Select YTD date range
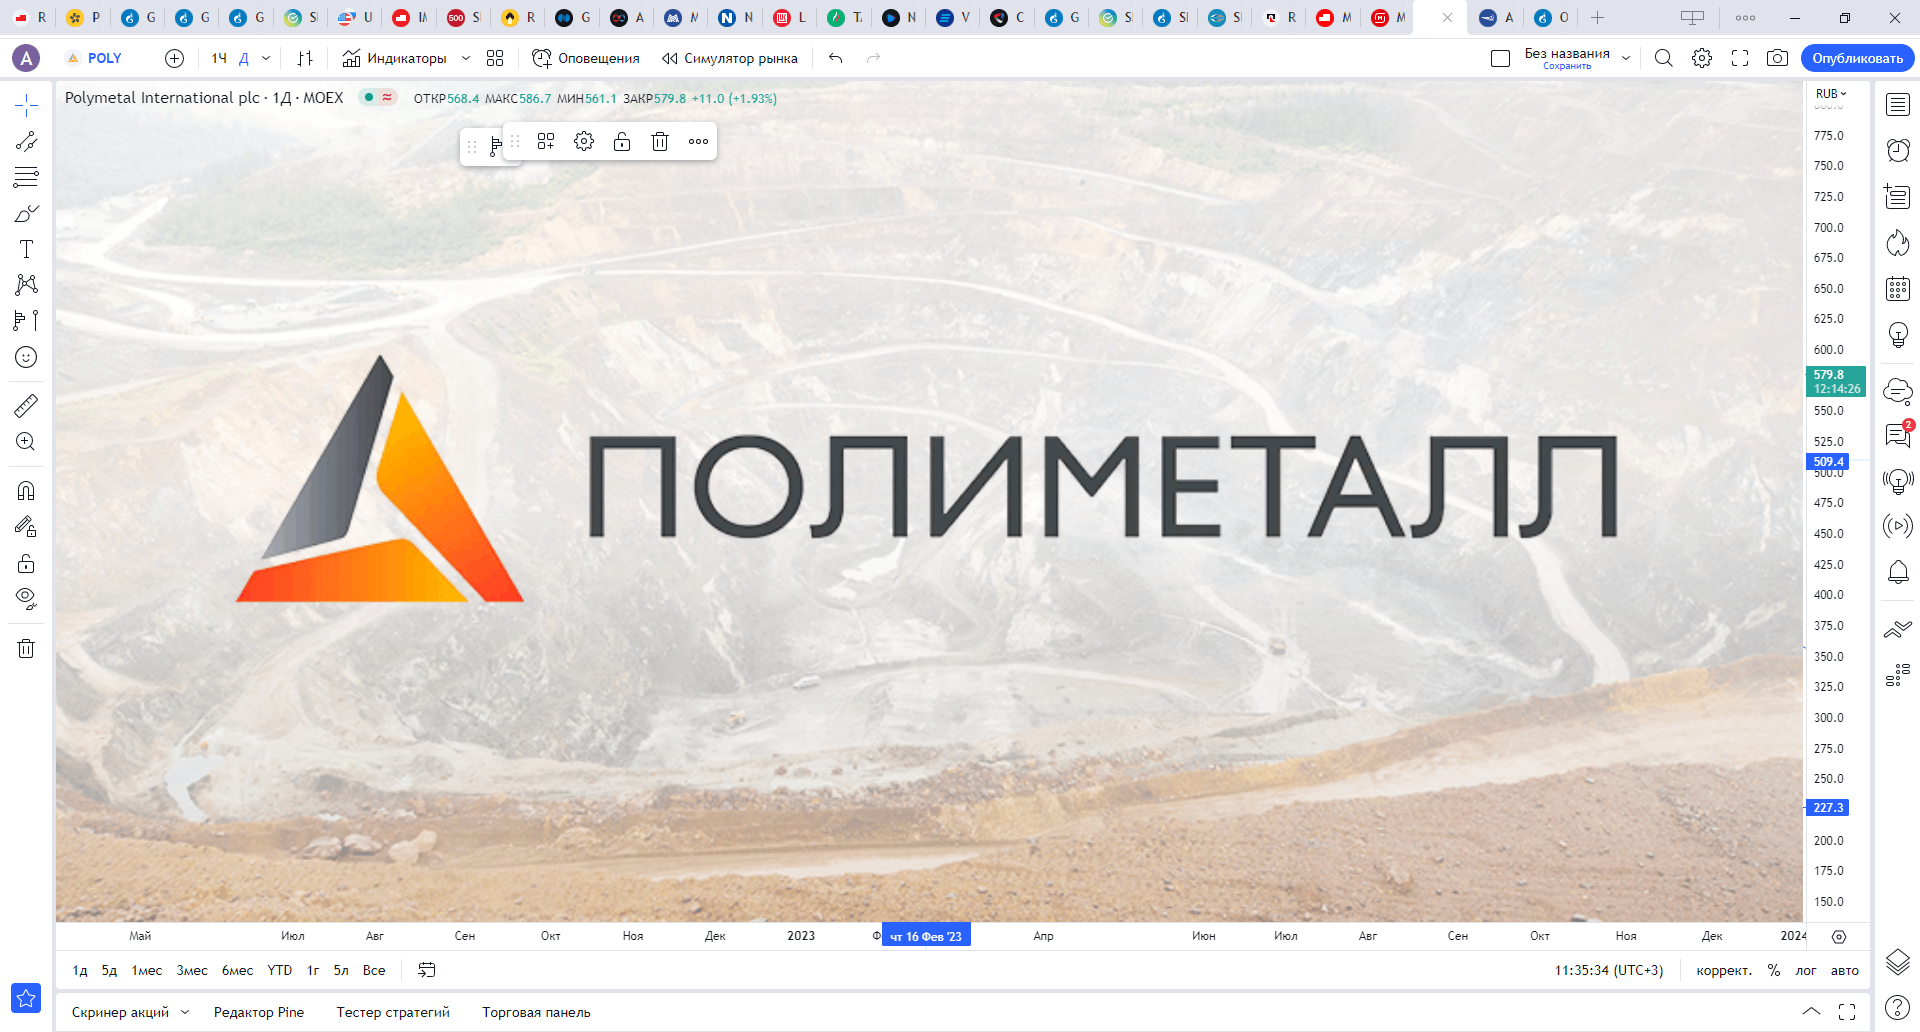The height and width of the screenshot is (1032, 1920). coord(280,970)
